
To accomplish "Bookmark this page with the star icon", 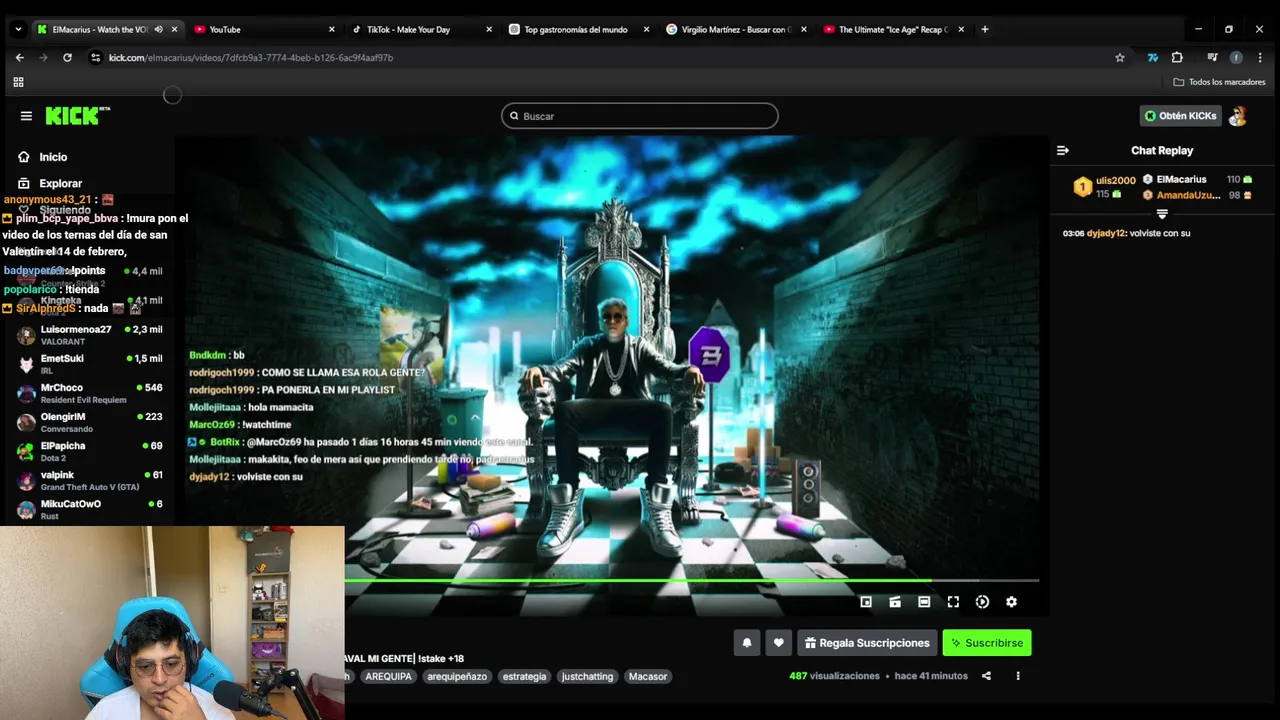I will click(1120, 57).
